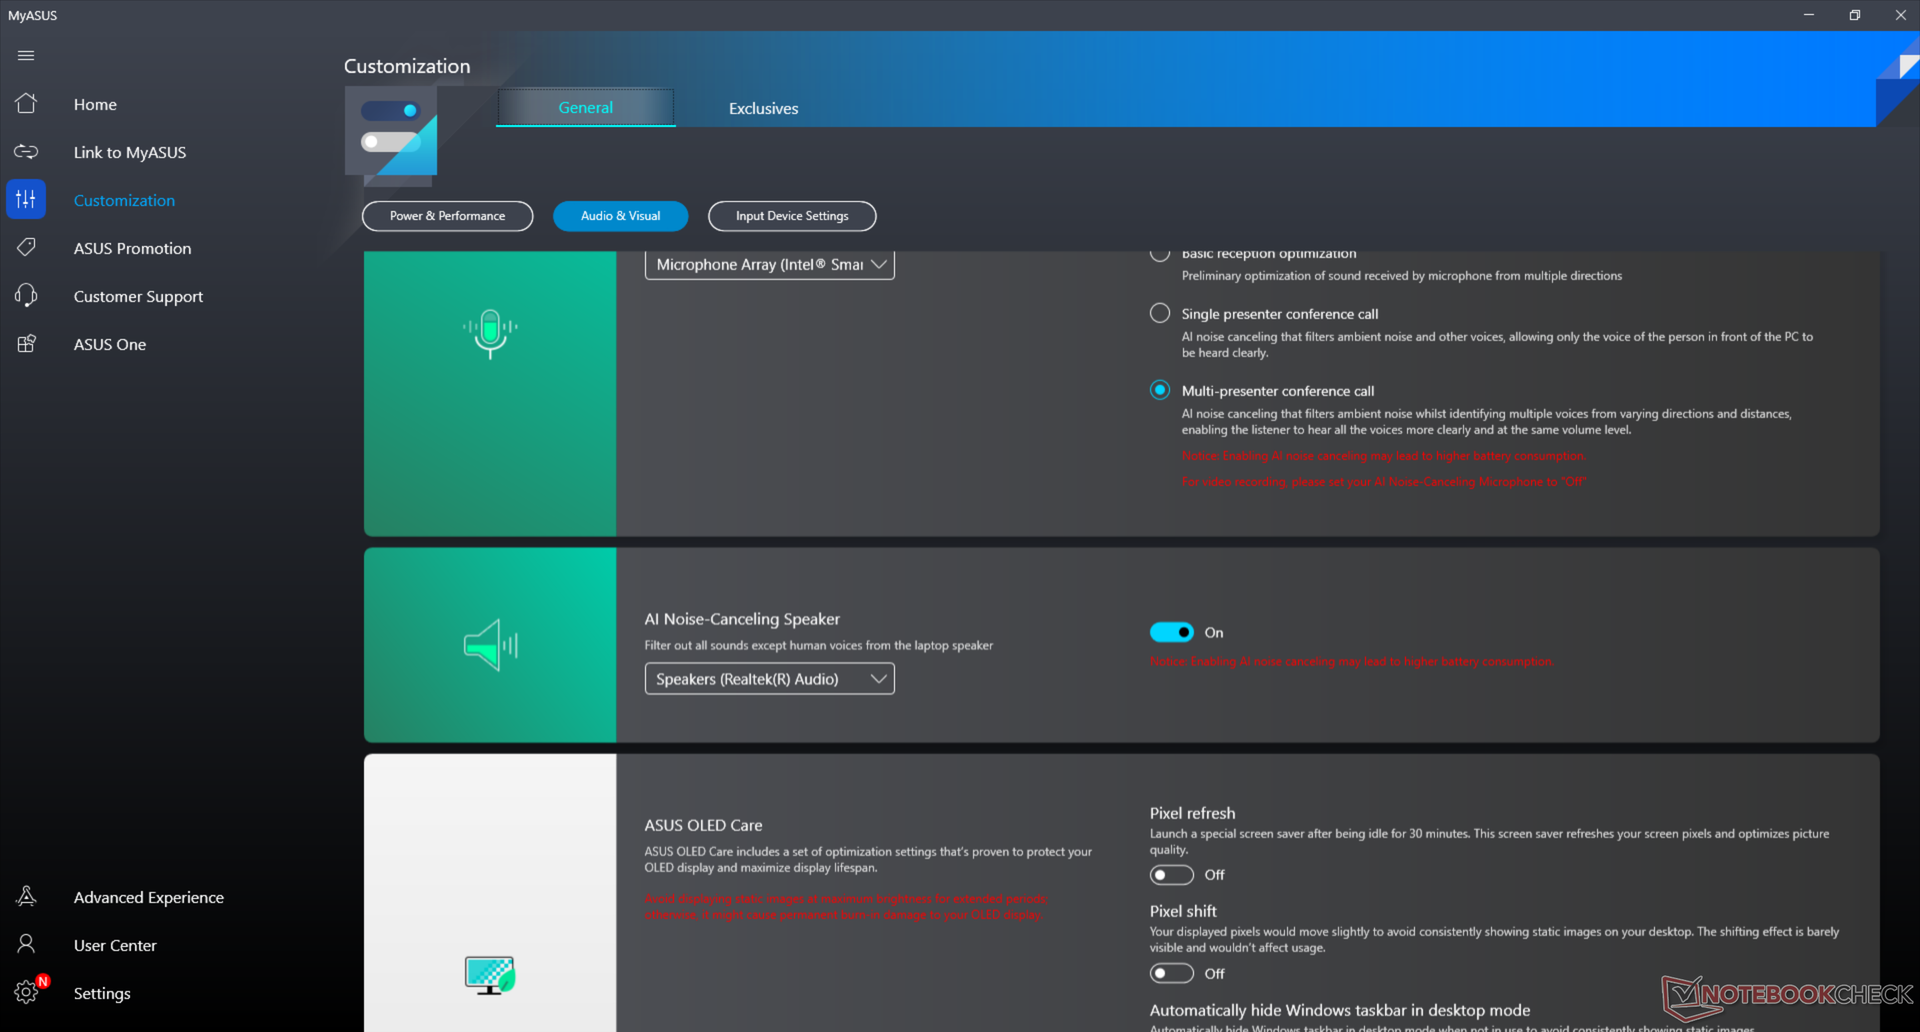Open the Settings page
This screenshot has height=1032, width=1920.
102,993
